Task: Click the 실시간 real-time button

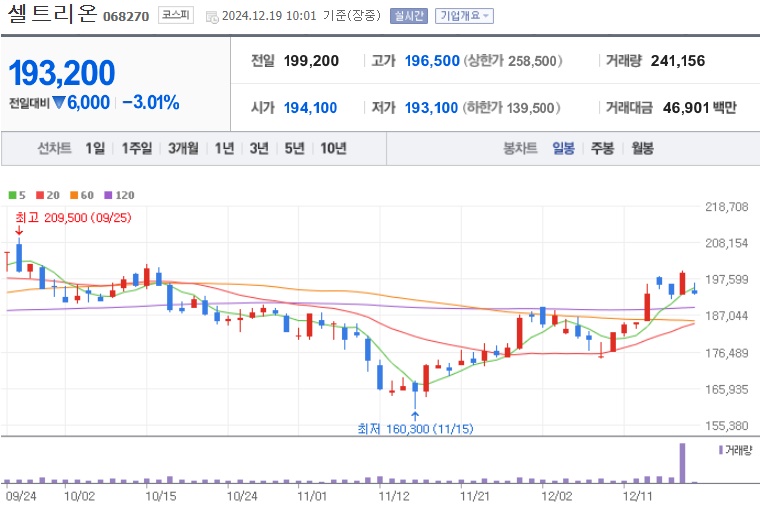Action: (409, 16)
